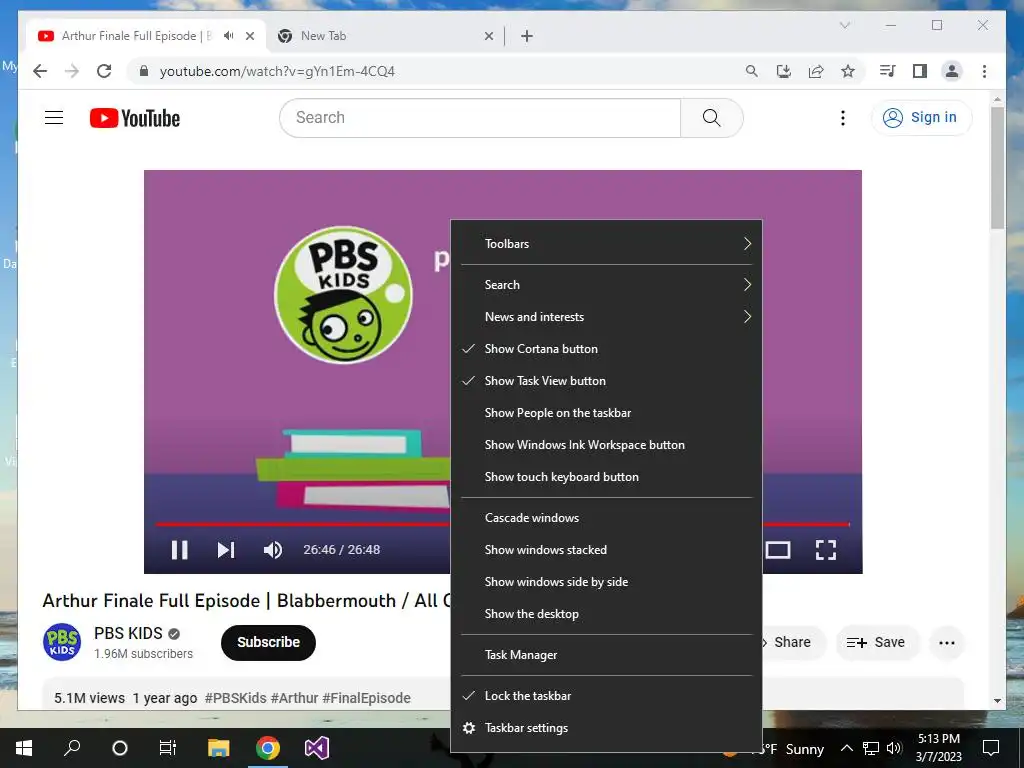Open YouTube settings three-dot menu
This screenshot has width=1024, height=768.
(842, 118)
